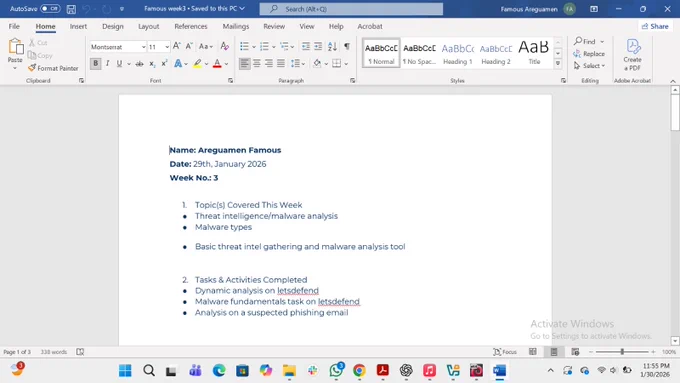Open multilevel list icon

(x=284, y=46)
